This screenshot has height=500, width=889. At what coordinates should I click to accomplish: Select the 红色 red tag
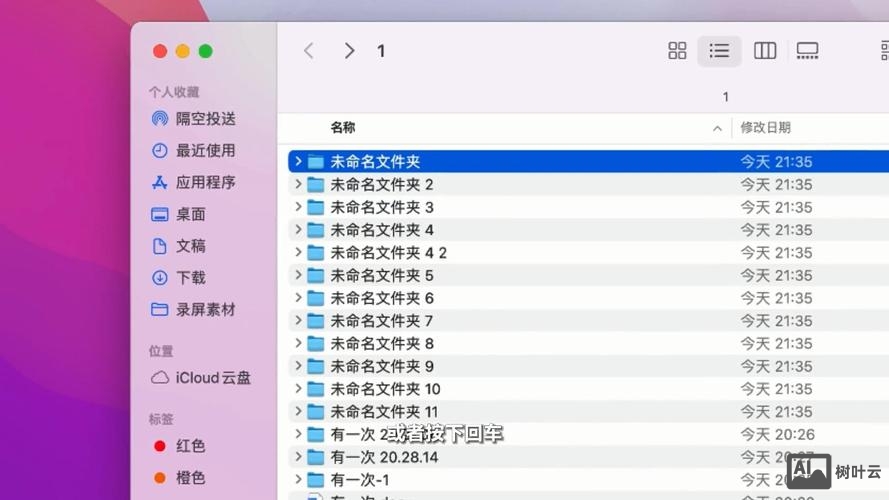tap(179, 446)
